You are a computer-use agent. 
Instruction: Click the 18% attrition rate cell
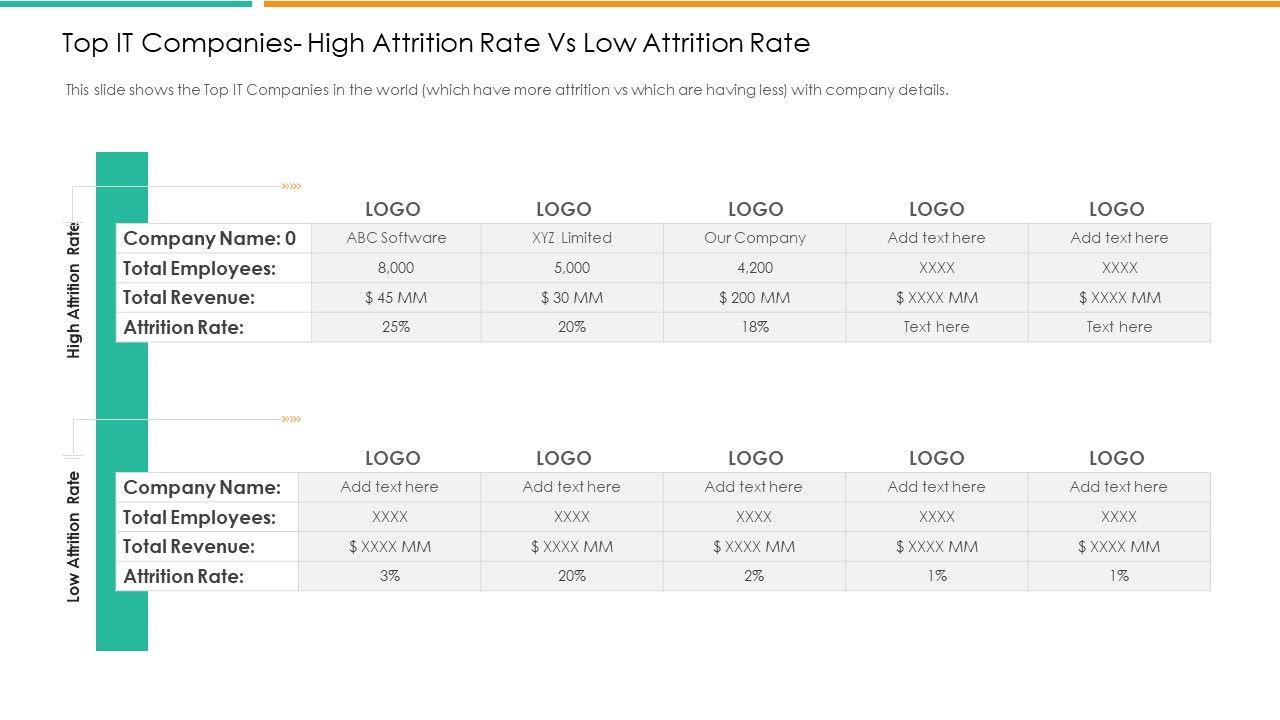tap(755, 327)
